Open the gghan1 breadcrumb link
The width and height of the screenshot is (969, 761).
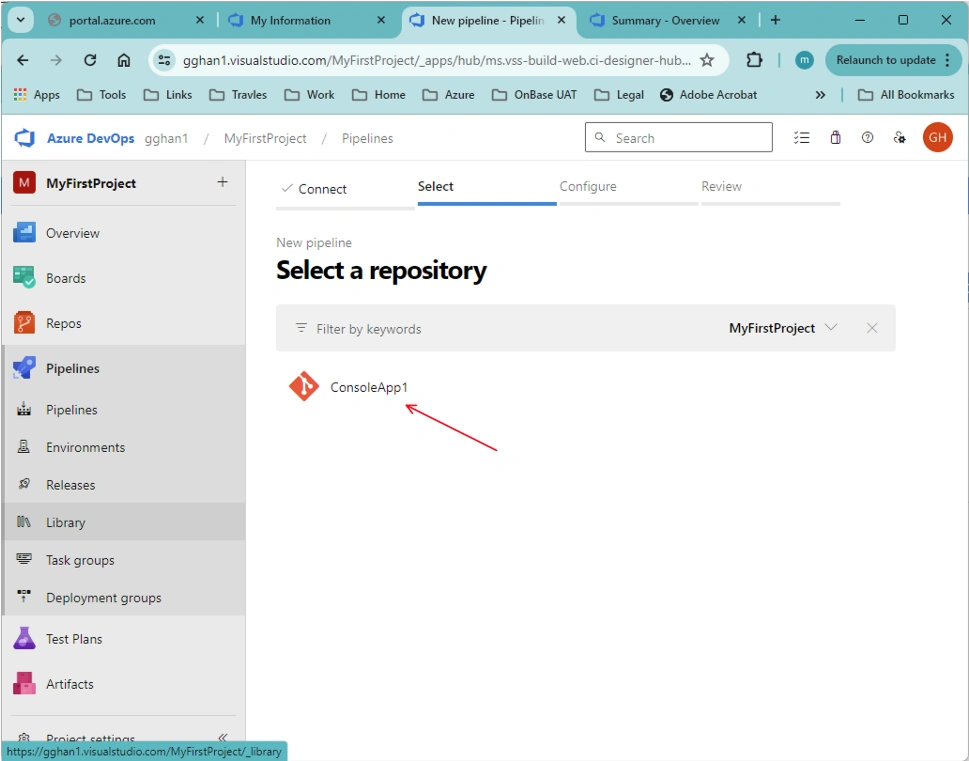(166, 138)
